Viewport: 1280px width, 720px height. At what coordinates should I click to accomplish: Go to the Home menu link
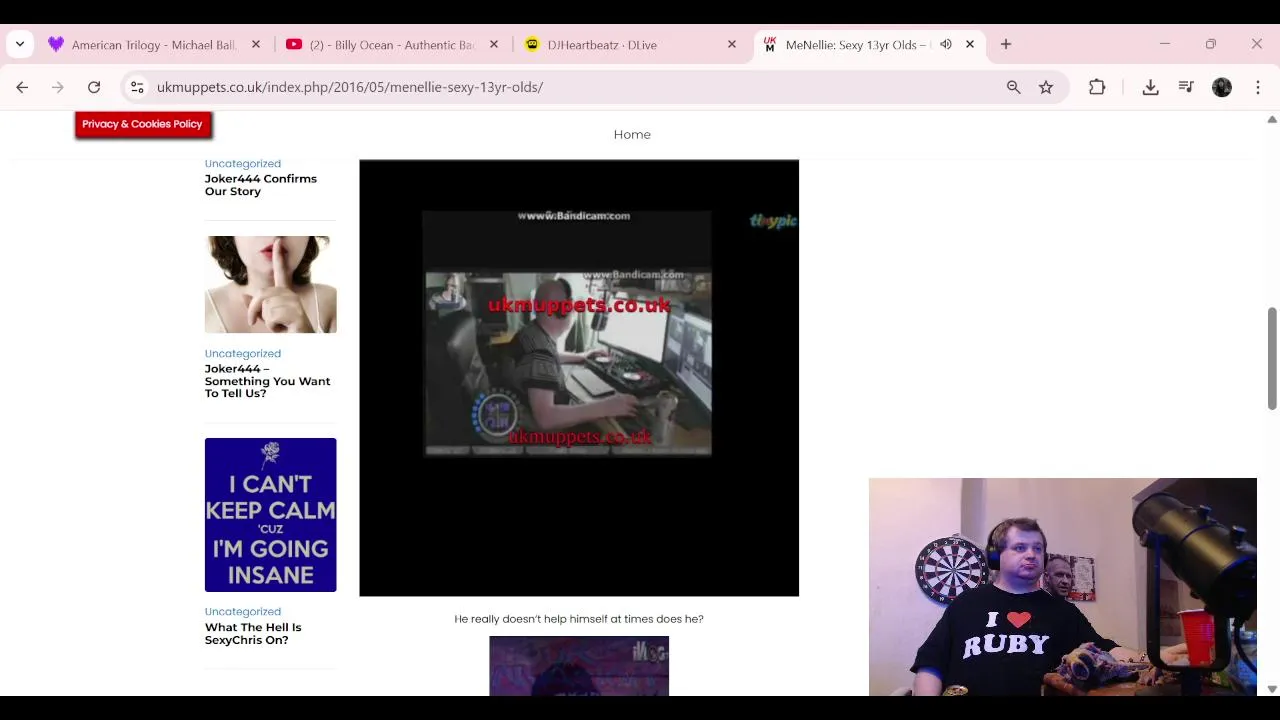632,134
